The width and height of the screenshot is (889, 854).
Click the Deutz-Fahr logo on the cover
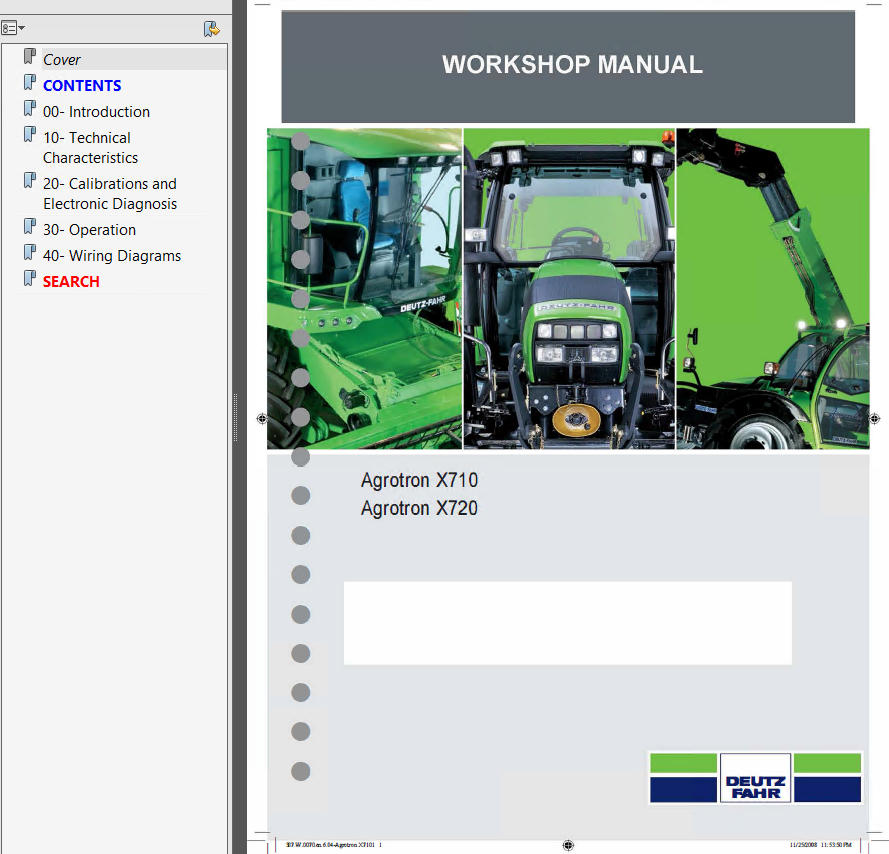click(x=756, y=778)
